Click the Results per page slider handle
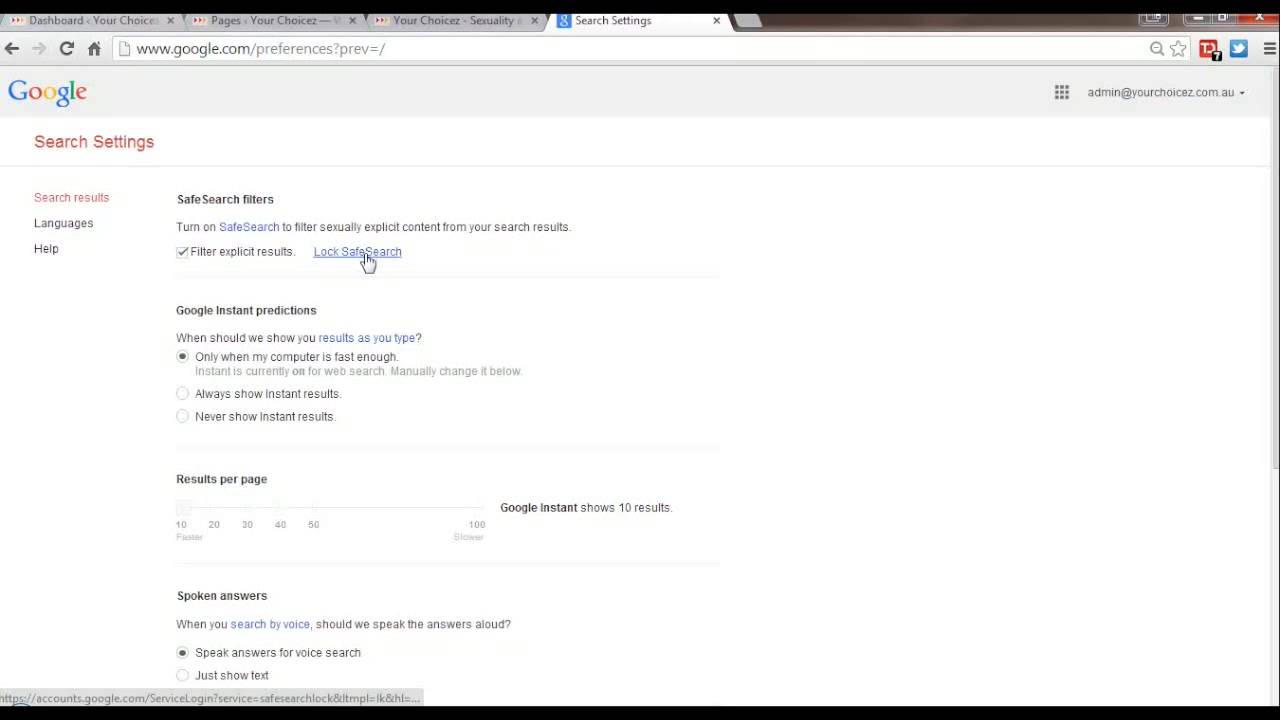Image resolution: width=1280 pixels, height=720 pixels. tap(183, 508)
